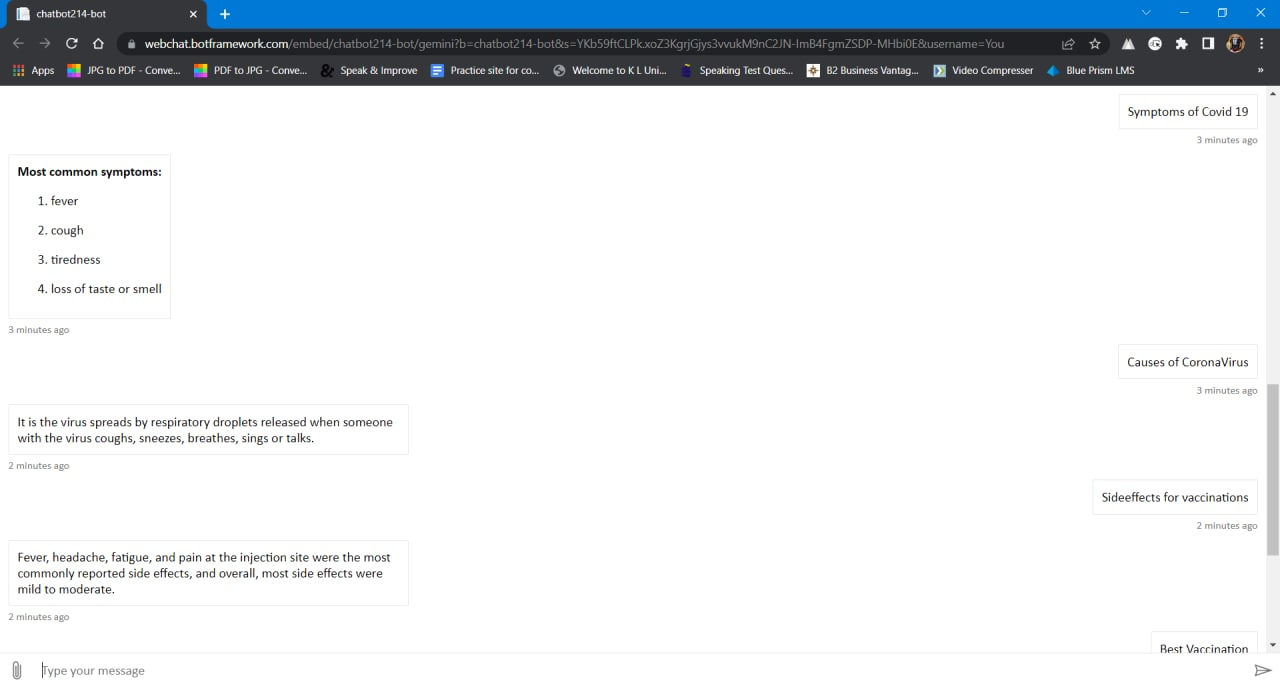Open the Apps bookmark shortcut

point(33,70)
